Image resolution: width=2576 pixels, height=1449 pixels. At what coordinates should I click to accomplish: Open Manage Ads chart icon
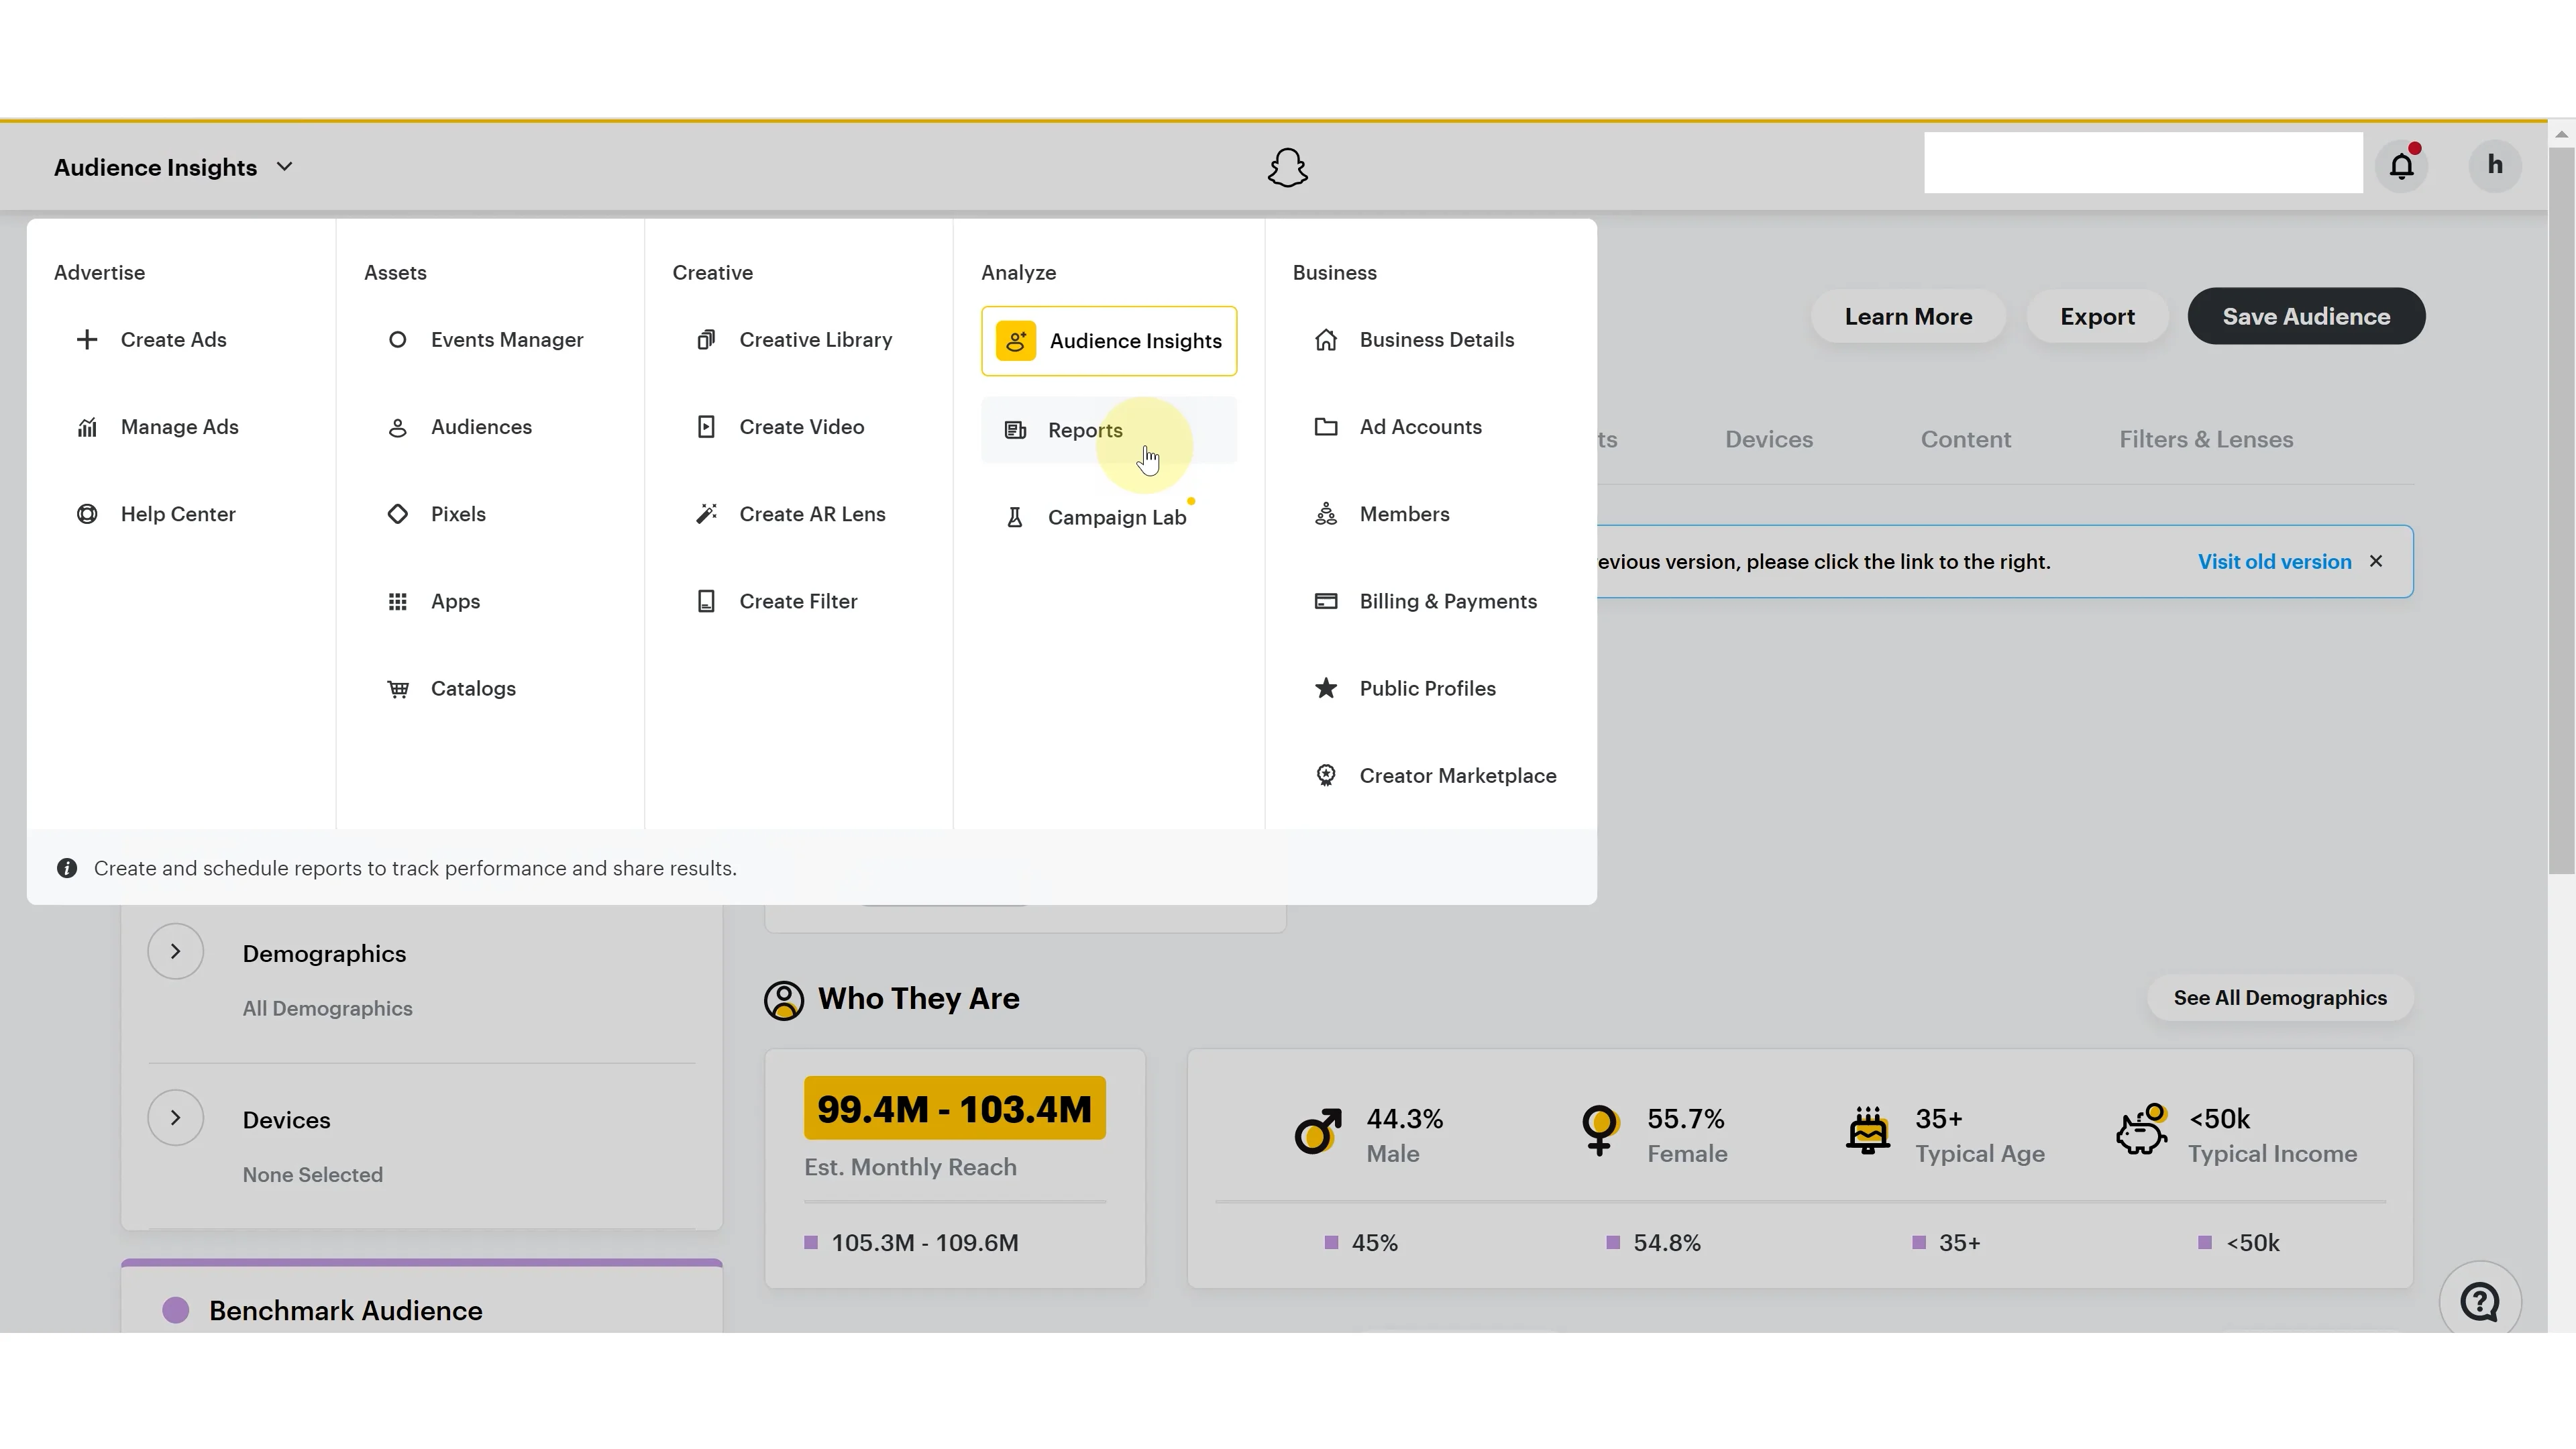pos(87,427)
